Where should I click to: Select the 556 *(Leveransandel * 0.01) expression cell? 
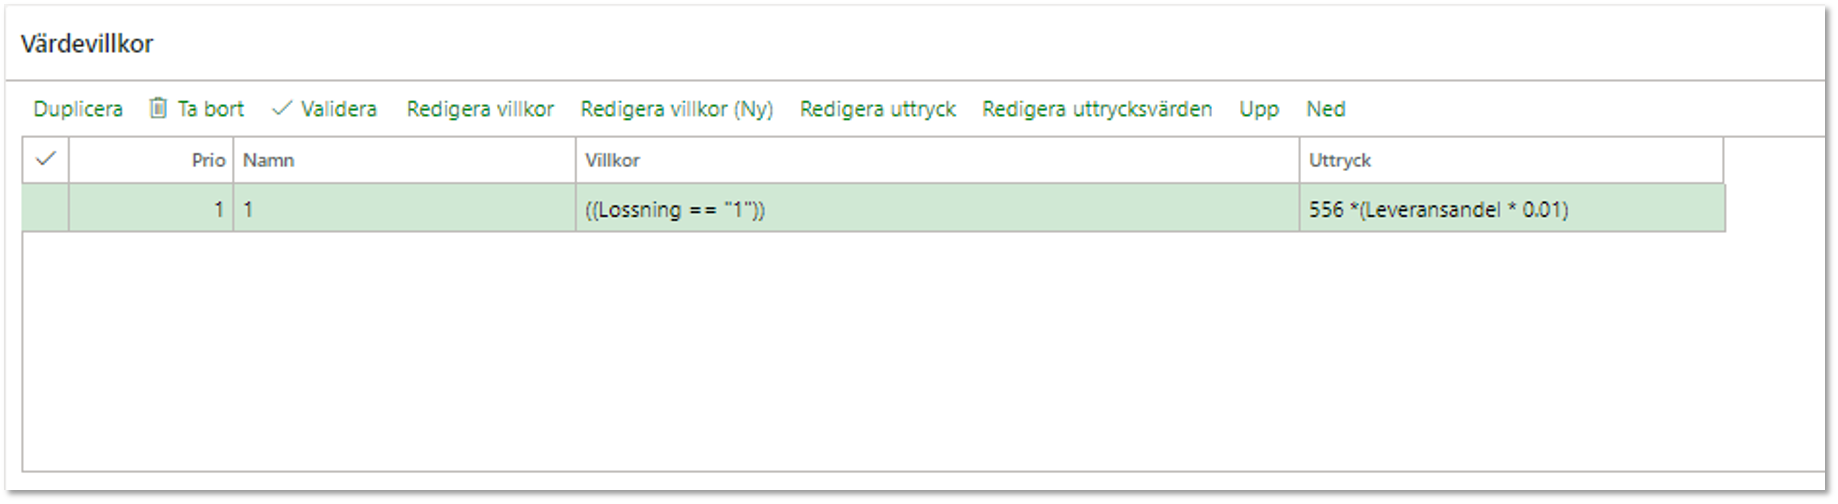(1511, 209)
